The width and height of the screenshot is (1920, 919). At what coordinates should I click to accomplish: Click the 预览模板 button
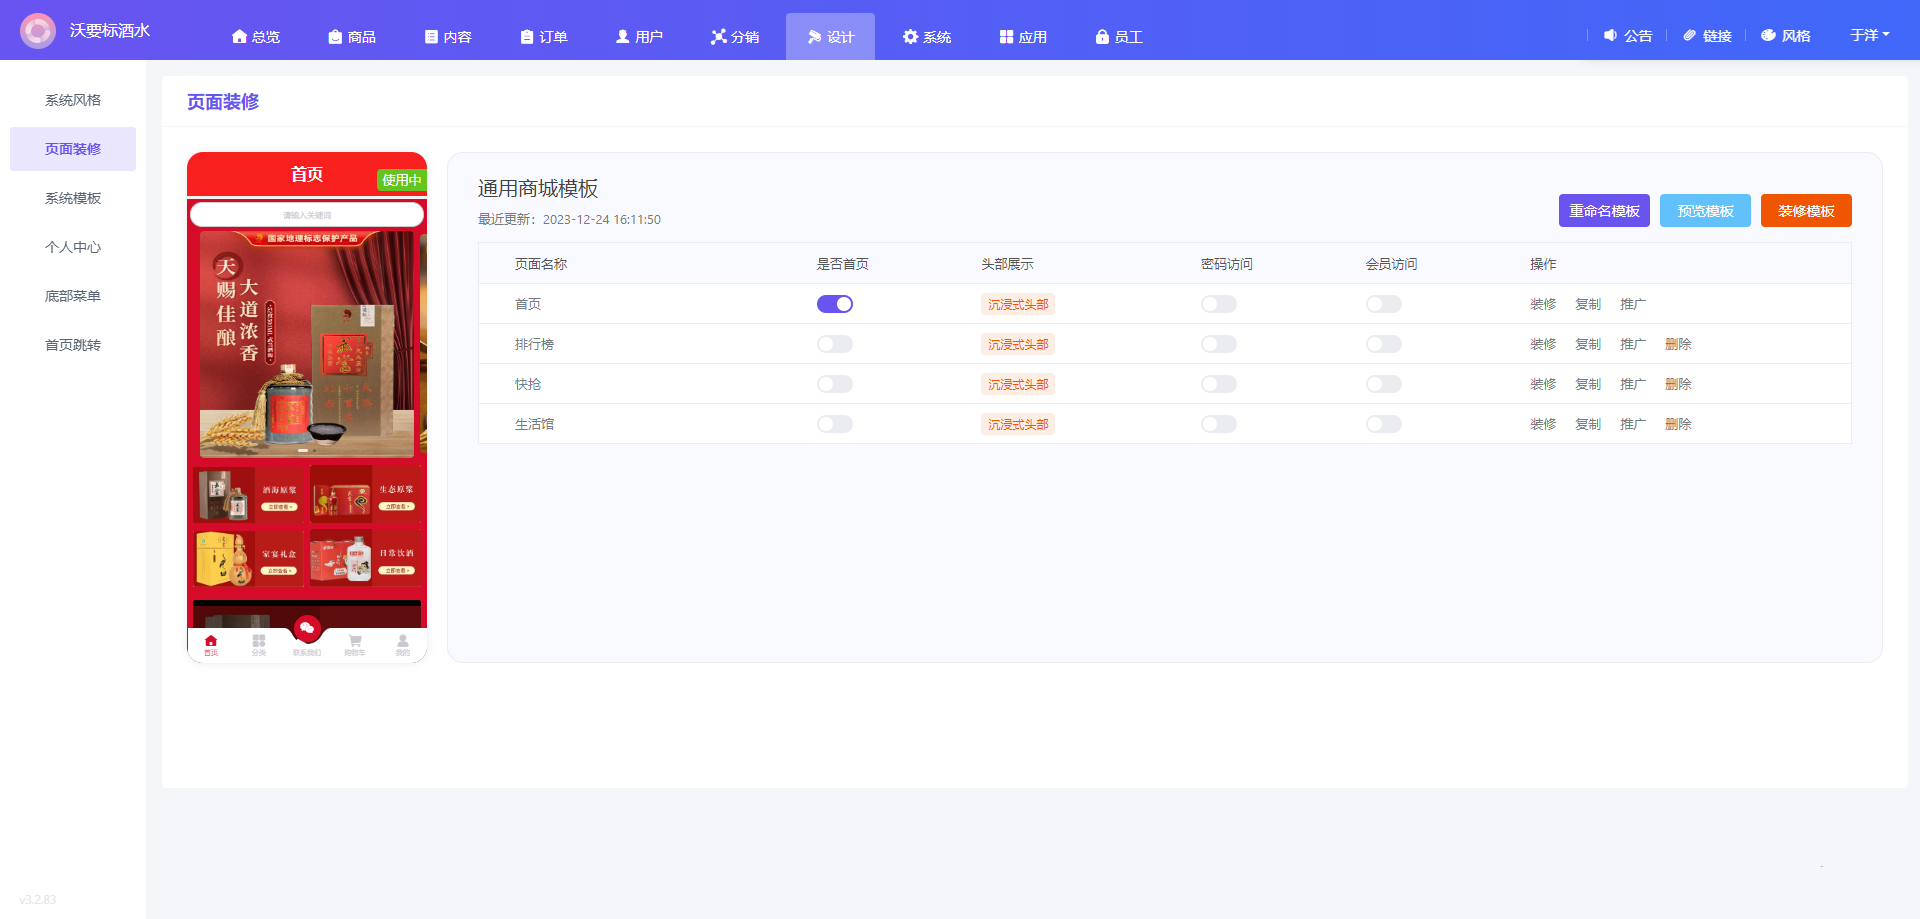coord(1705,211)
